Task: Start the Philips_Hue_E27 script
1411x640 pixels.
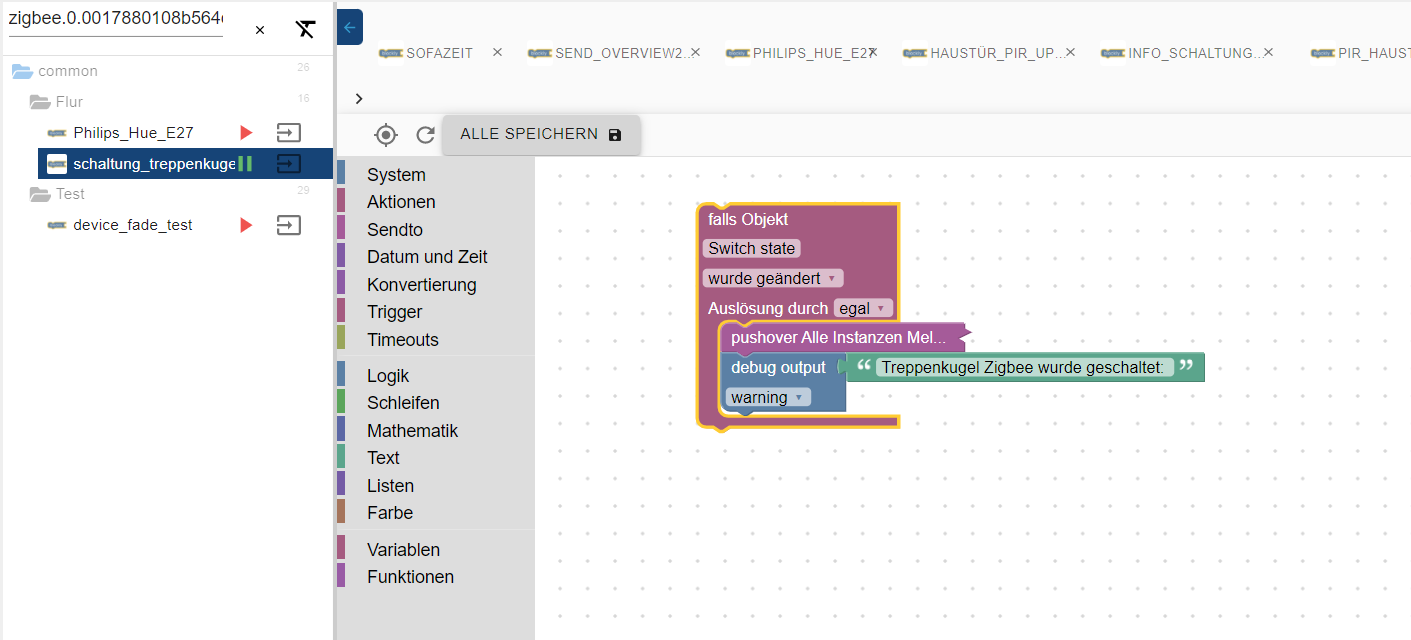Action: pyautogui.click(x=246, y=132)
